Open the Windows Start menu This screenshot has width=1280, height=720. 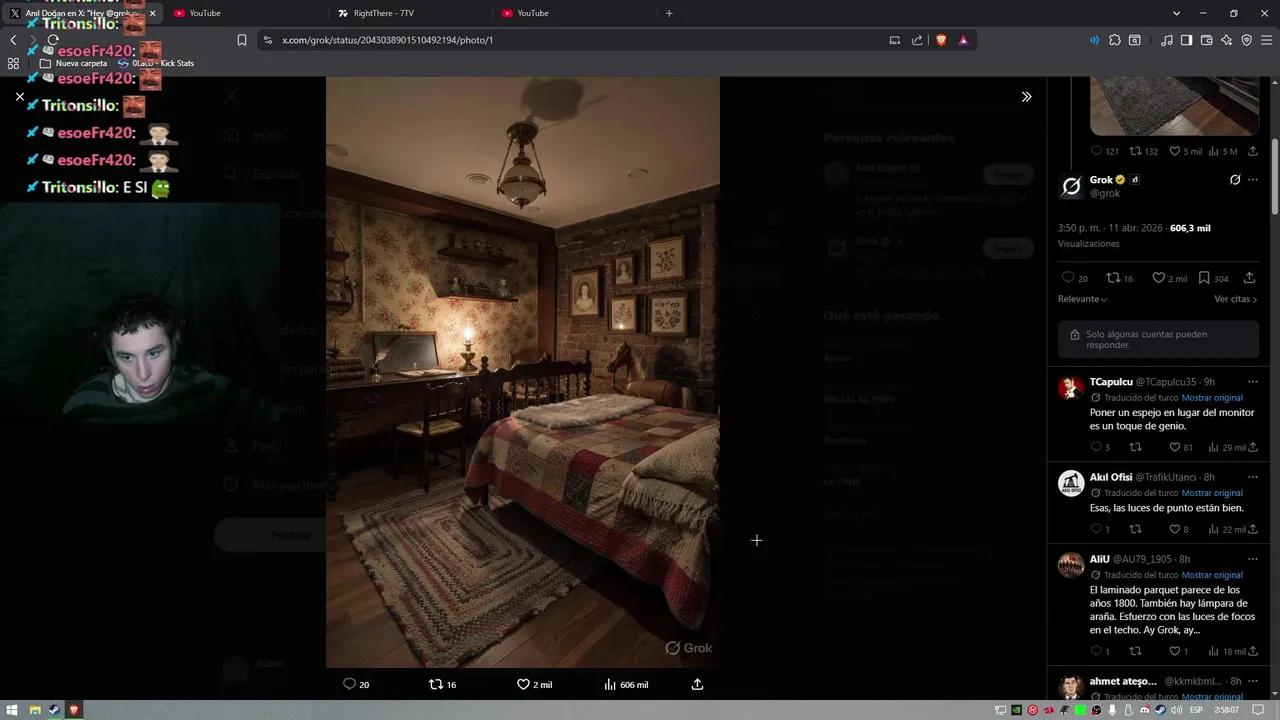pos(13,710)
